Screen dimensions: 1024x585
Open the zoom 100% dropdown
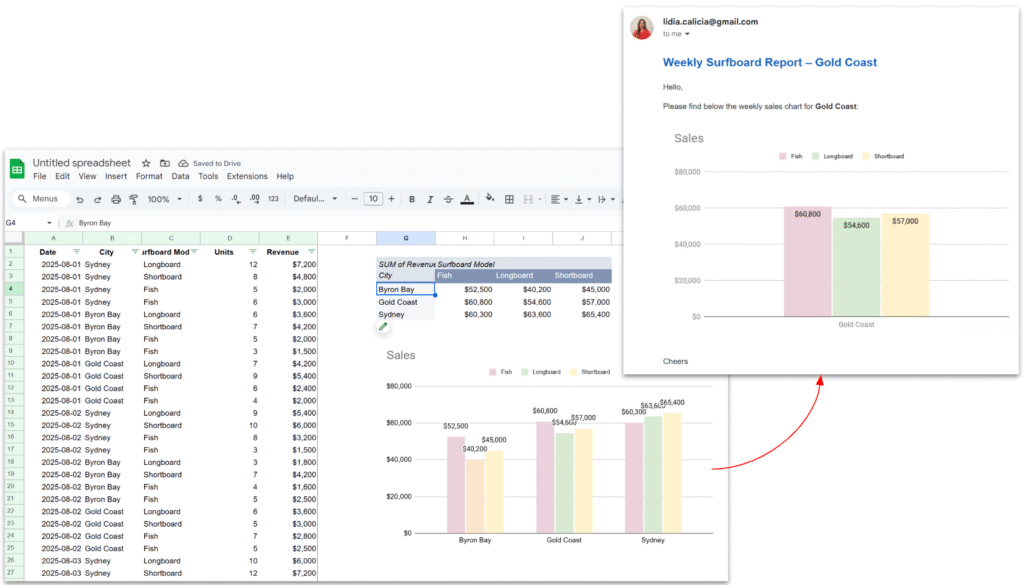(165, 199)
